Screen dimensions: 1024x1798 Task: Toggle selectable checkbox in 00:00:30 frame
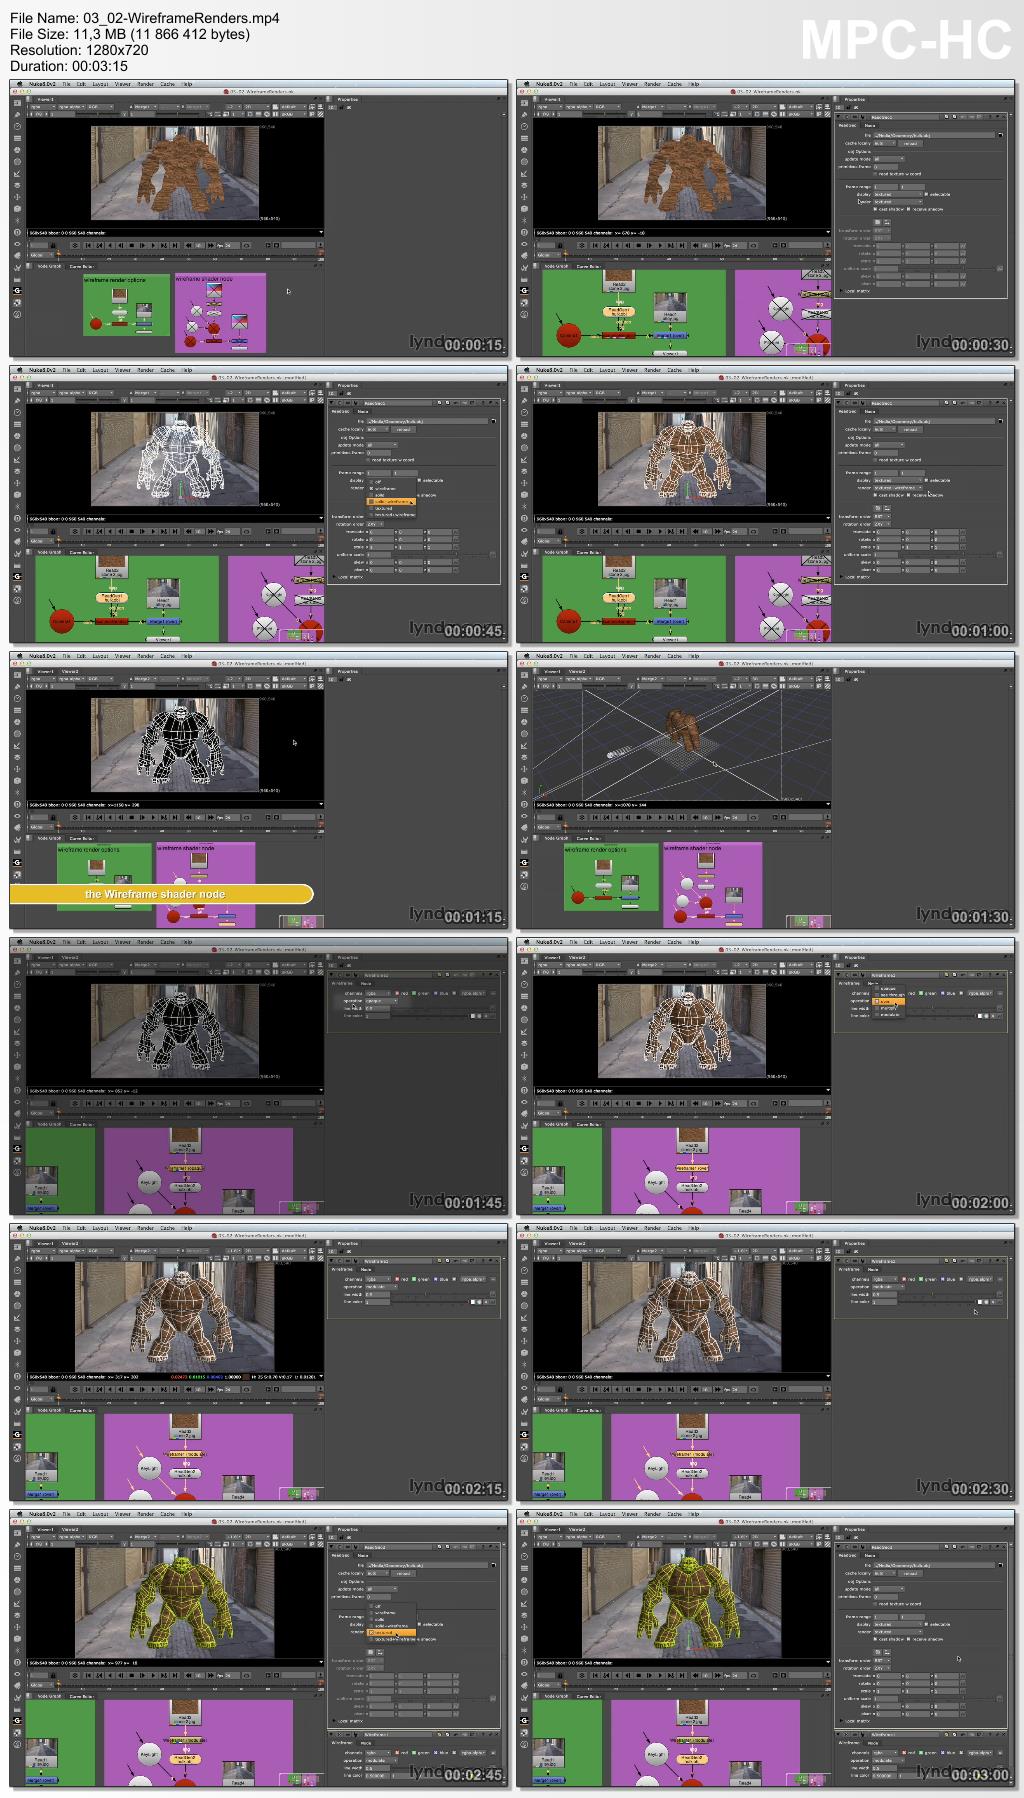click(x=927, y=194)
